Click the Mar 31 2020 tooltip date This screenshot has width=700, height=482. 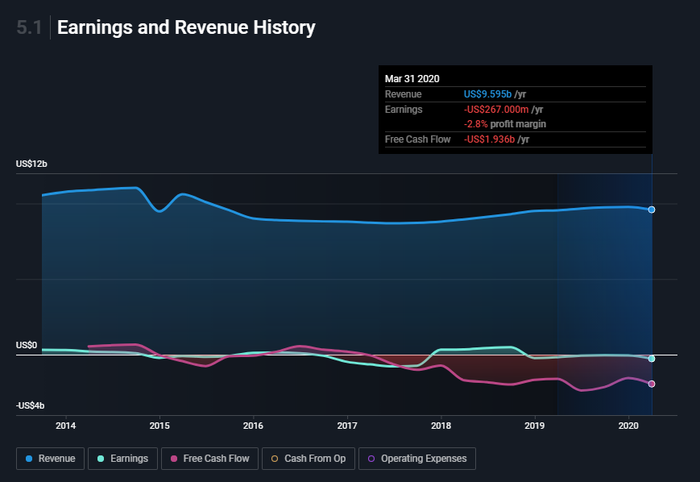412,78
